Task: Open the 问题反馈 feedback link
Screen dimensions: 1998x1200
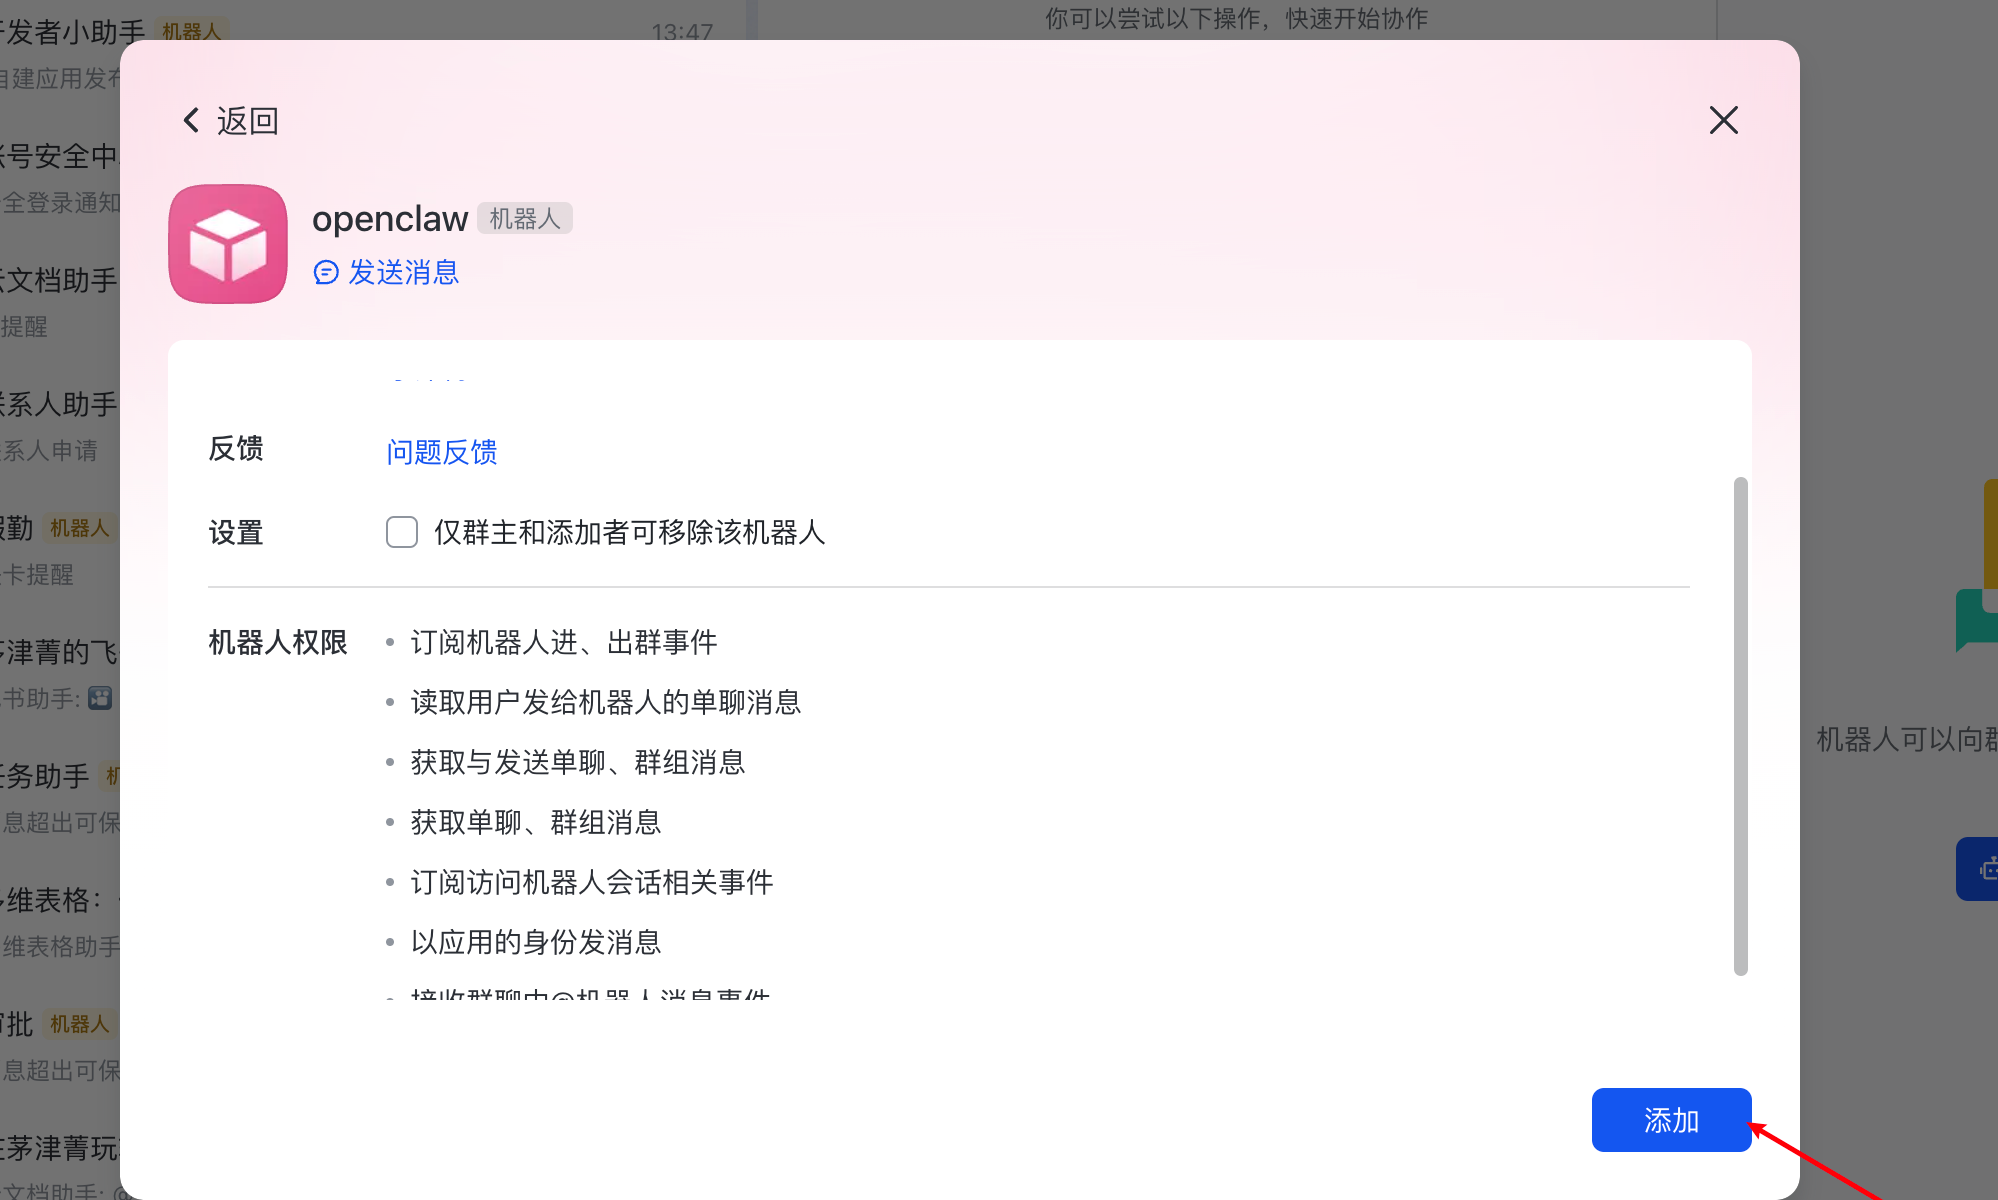Action: [x=442, y=452]
